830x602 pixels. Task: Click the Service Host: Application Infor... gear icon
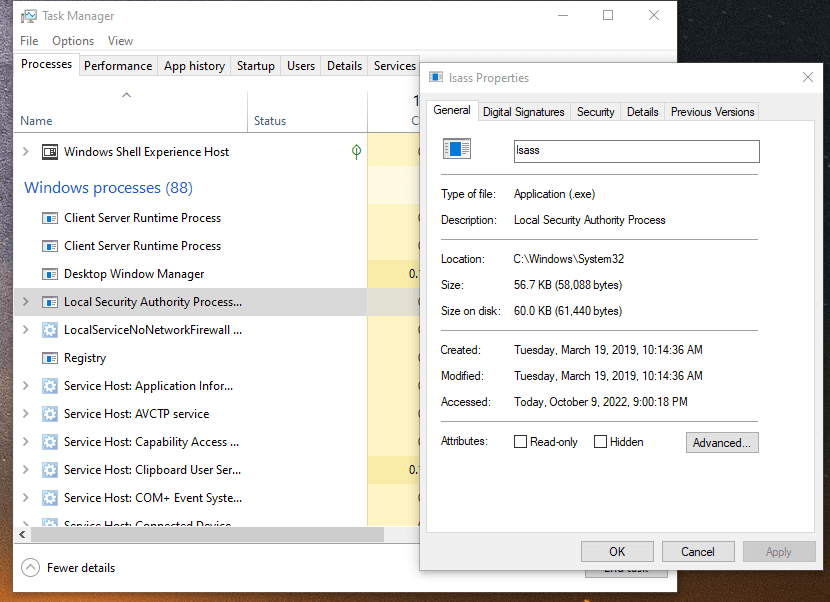pos(50,386)
